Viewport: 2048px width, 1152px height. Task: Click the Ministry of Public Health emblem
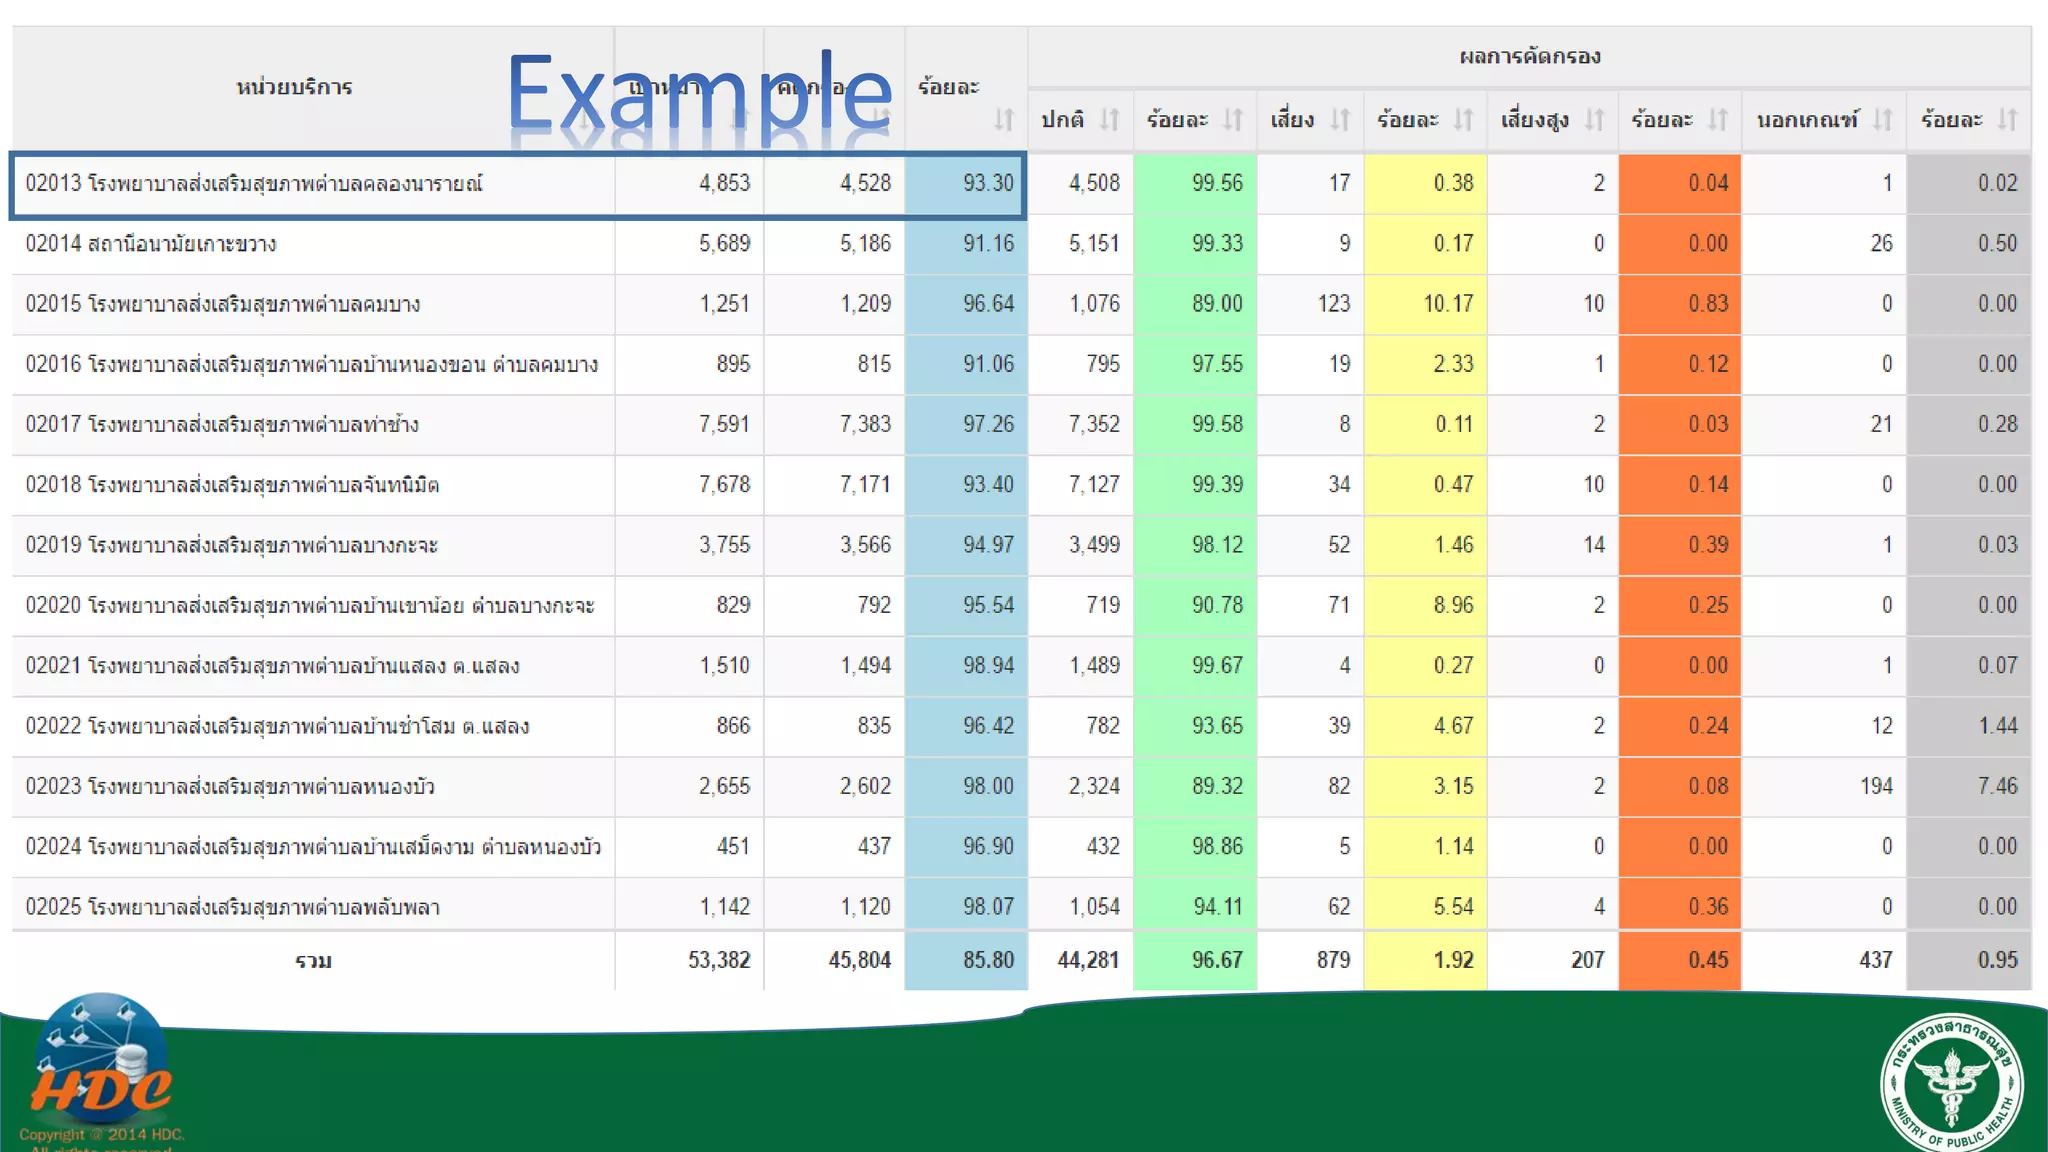(1951, 1083)
